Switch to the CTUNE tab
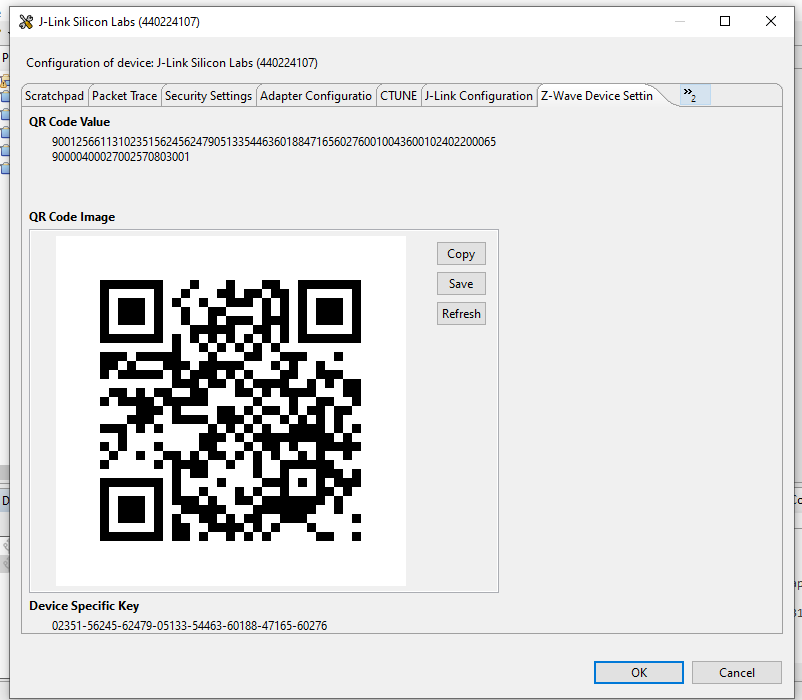Image resolution: width=802 pixels, height=700 pixels. pos(398,95)
